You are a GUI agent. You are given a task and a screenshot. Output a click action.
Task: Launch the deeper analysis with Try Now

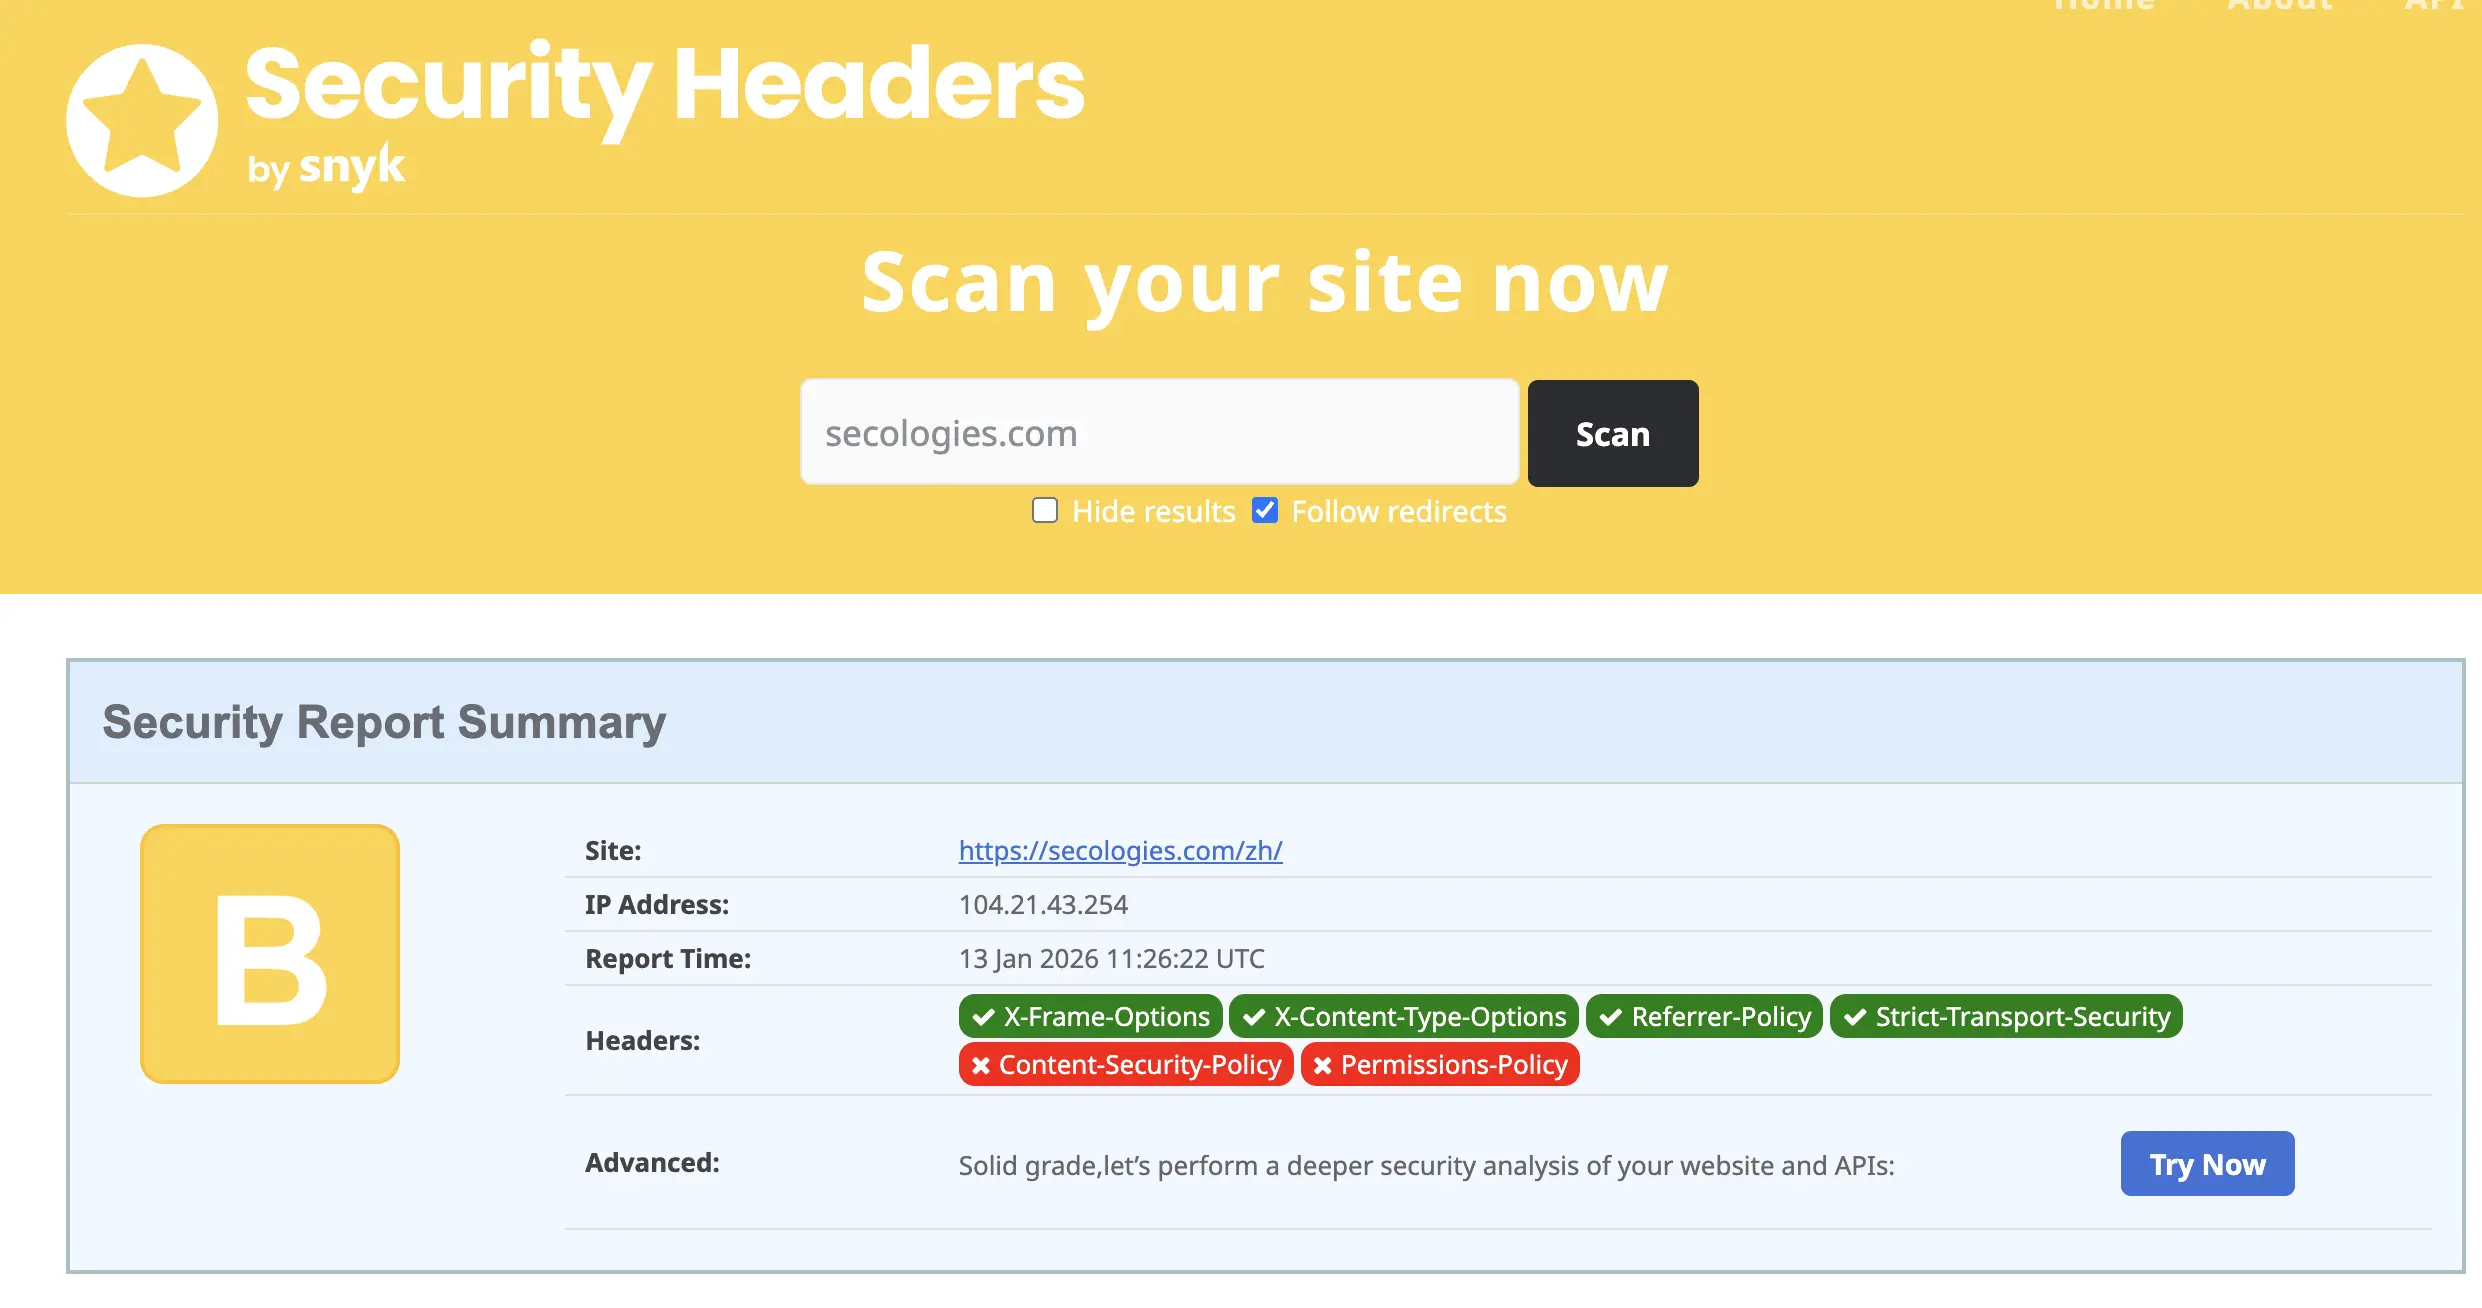(x=2207, y=1164)
